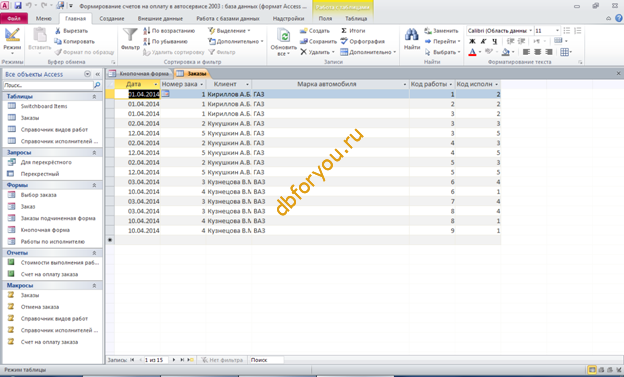
Task: Save record with Сохранить
Action: click(318, 41)
